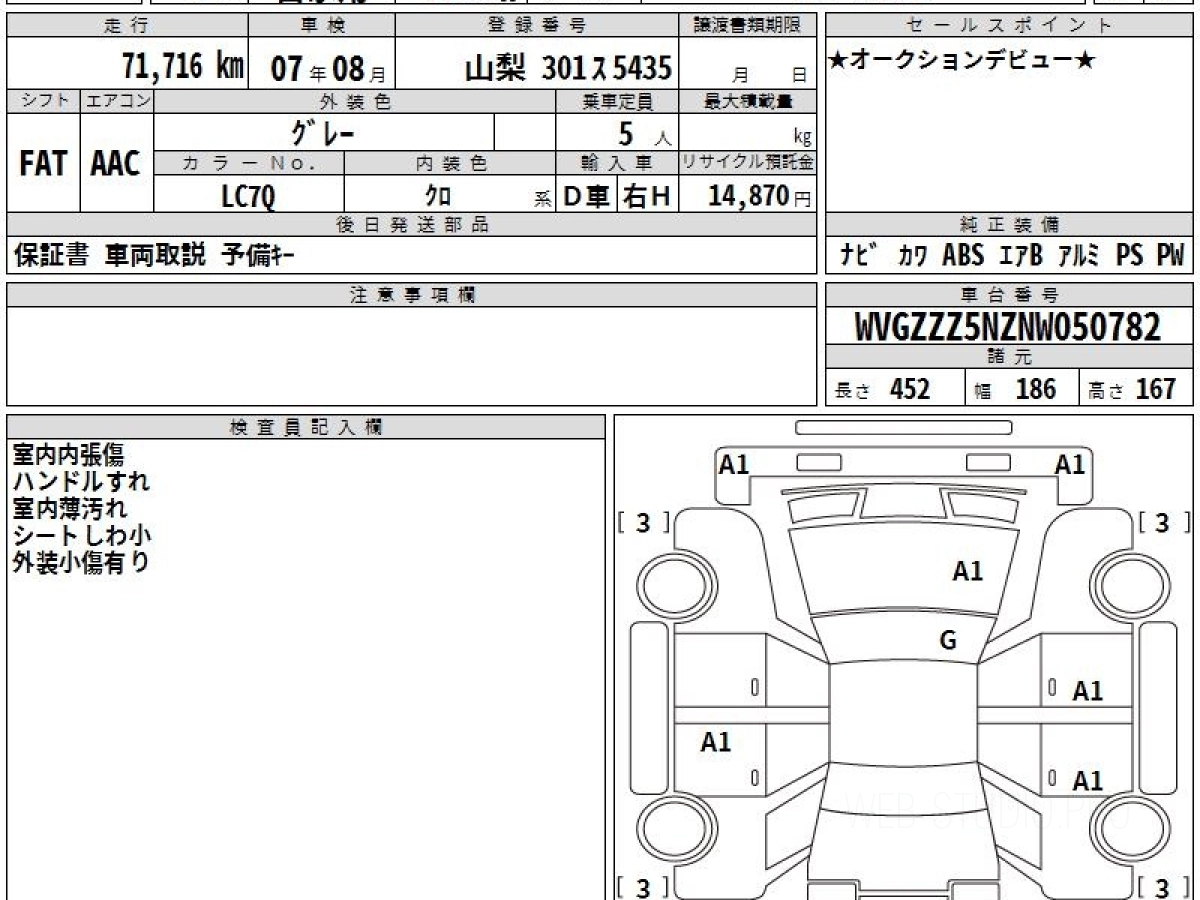Select inspector note シートしわ小
The image size is (1200, 900).
[81, 535]
